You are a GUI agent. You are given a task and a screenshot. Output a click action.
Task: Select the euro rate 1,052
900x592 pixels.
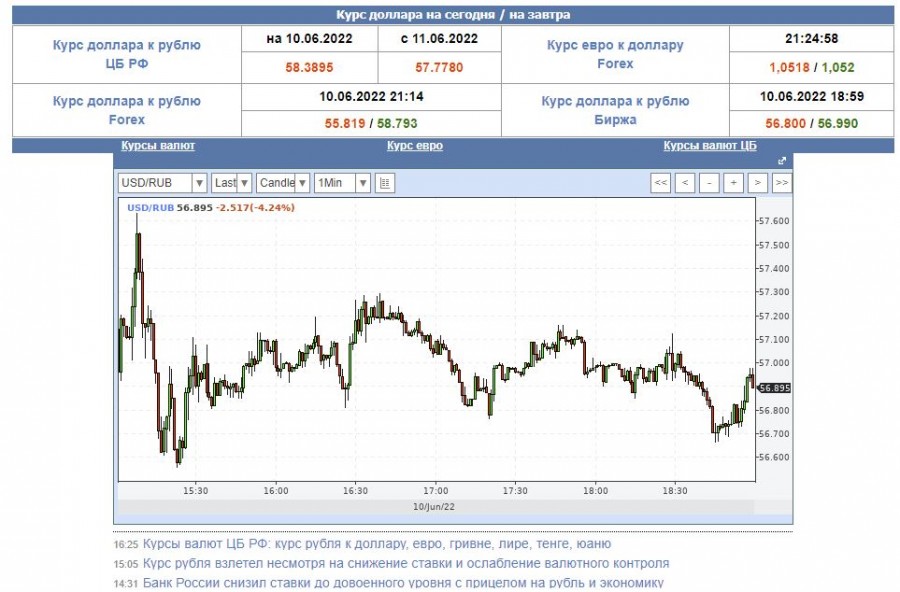pos(838,68)
